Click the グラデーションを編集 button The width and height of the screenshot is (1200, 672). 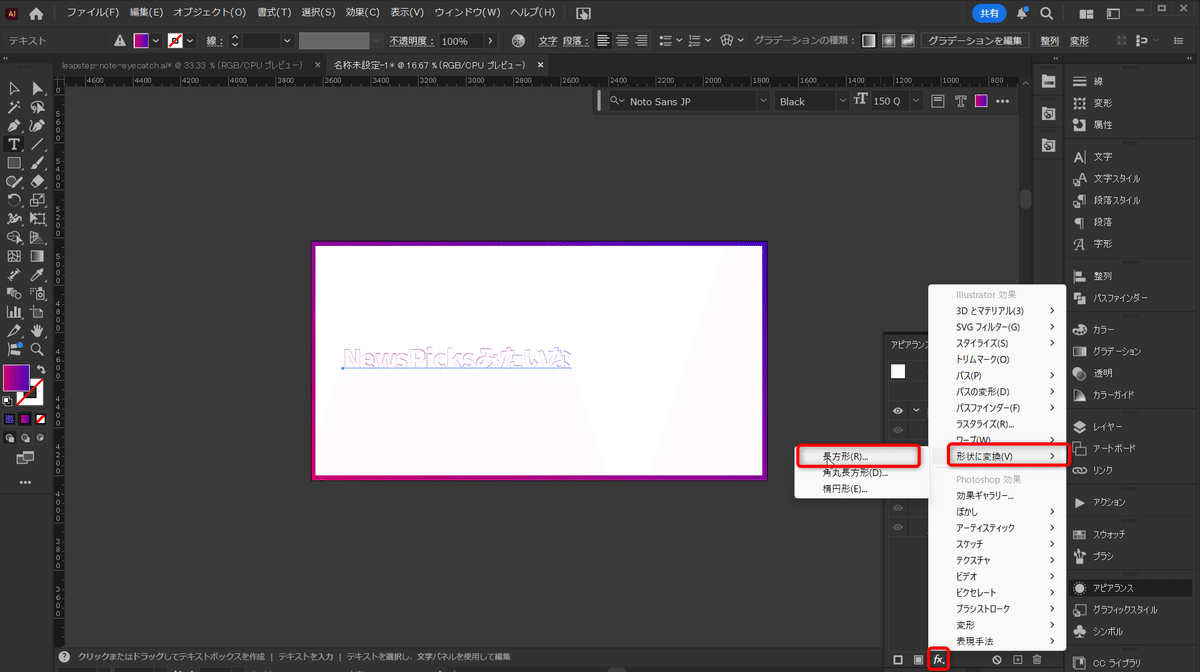point(975,41)
